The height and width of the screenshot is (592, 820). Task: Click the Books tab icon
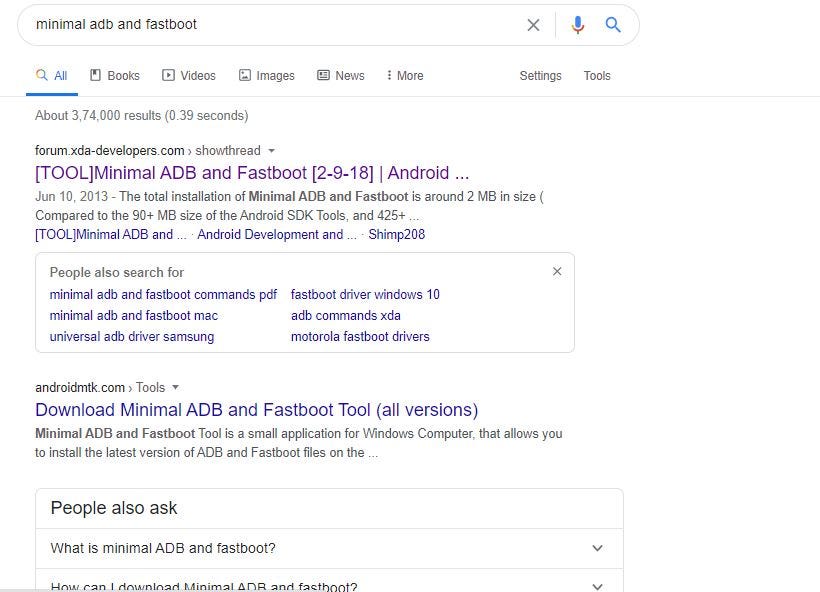[95, 75]
